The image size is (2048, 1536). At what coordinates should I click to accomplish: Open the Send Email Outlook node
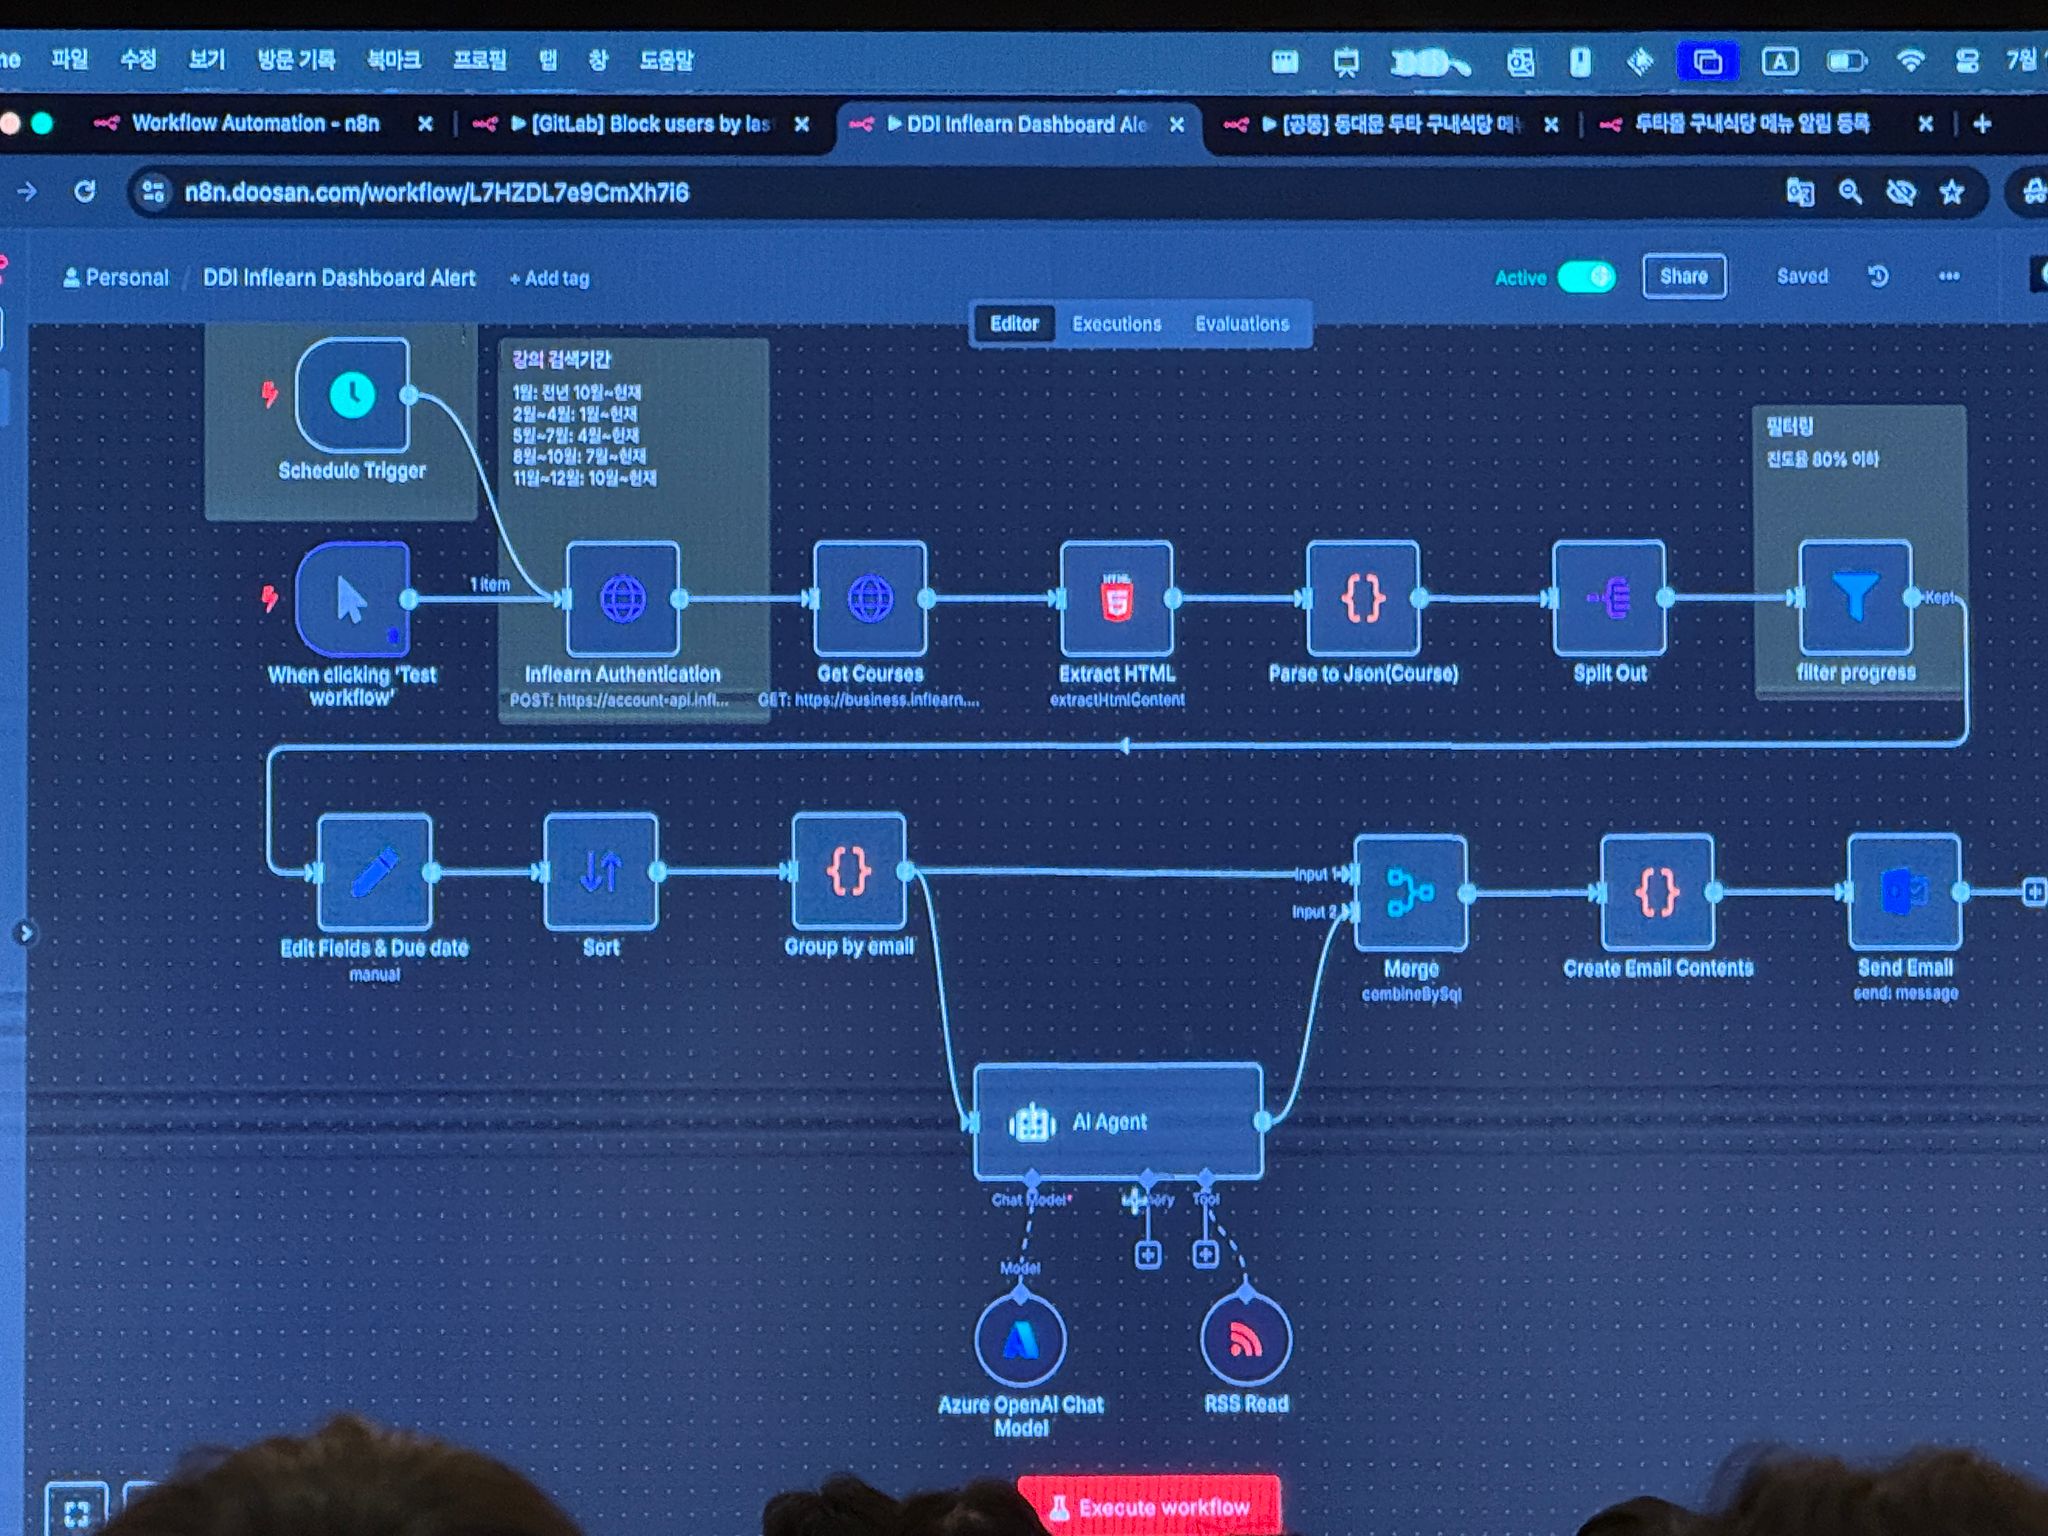click(x=1904, y=892)
